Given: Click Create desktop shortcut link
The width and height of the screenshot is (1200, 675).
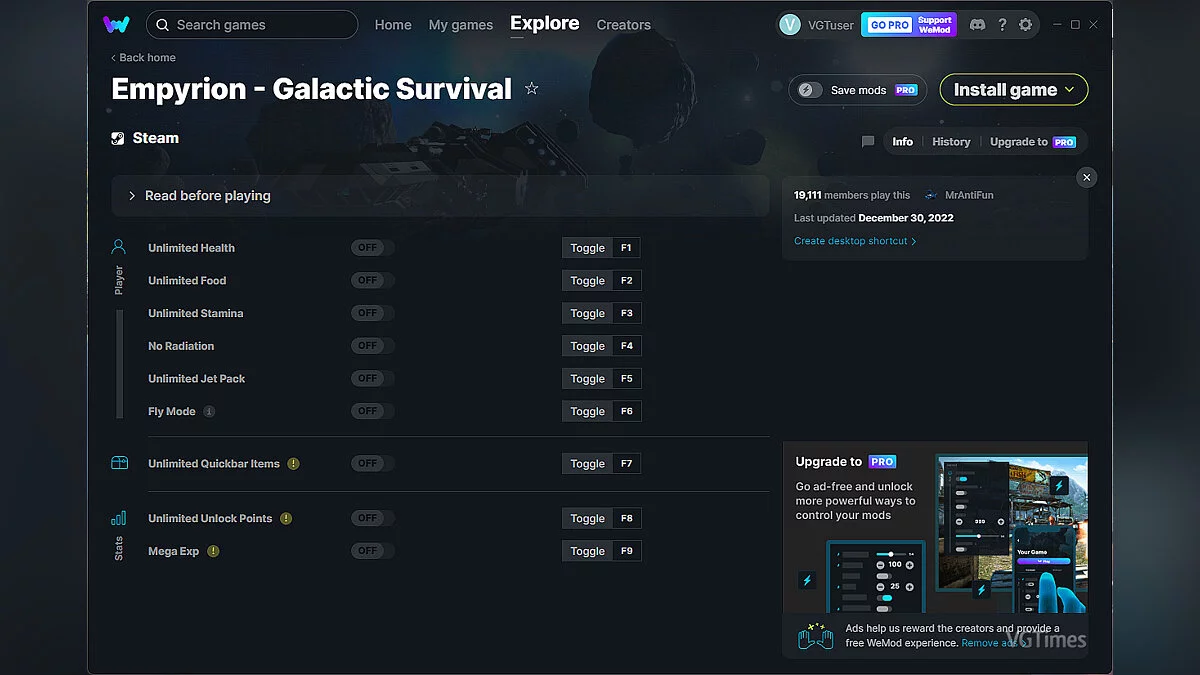Looking at the screenshot, I should click(855, 241).
